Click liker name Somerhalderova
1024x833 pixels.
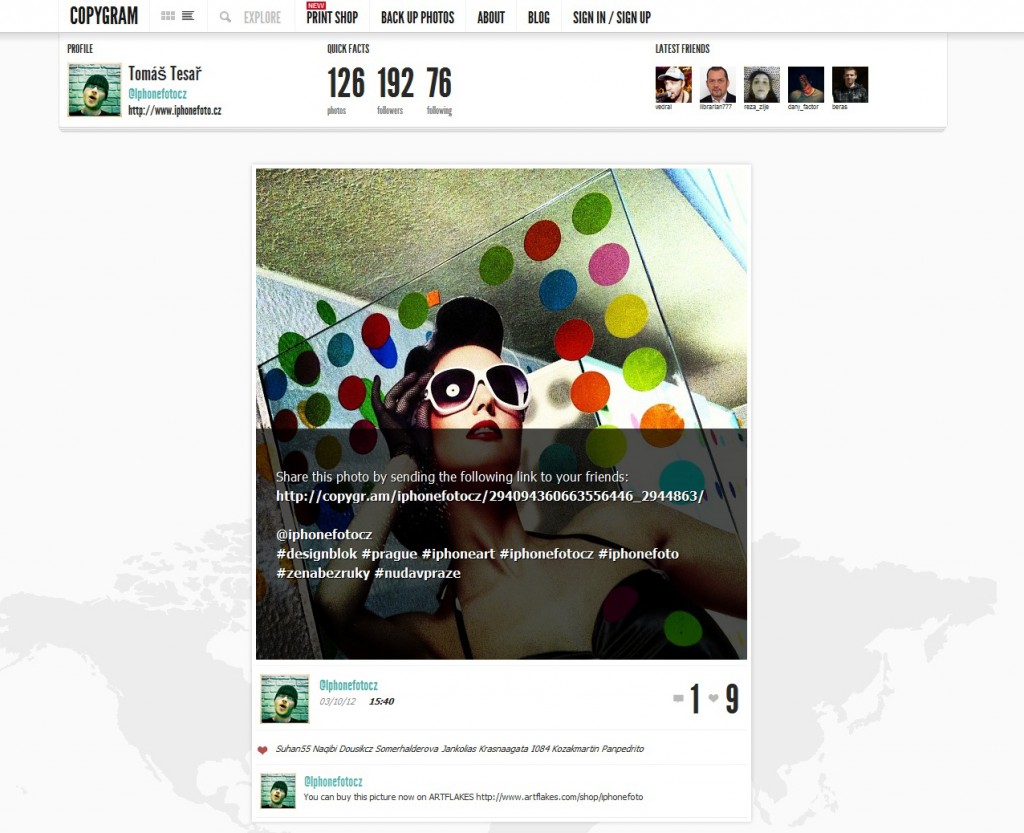[x=406, y=749]
